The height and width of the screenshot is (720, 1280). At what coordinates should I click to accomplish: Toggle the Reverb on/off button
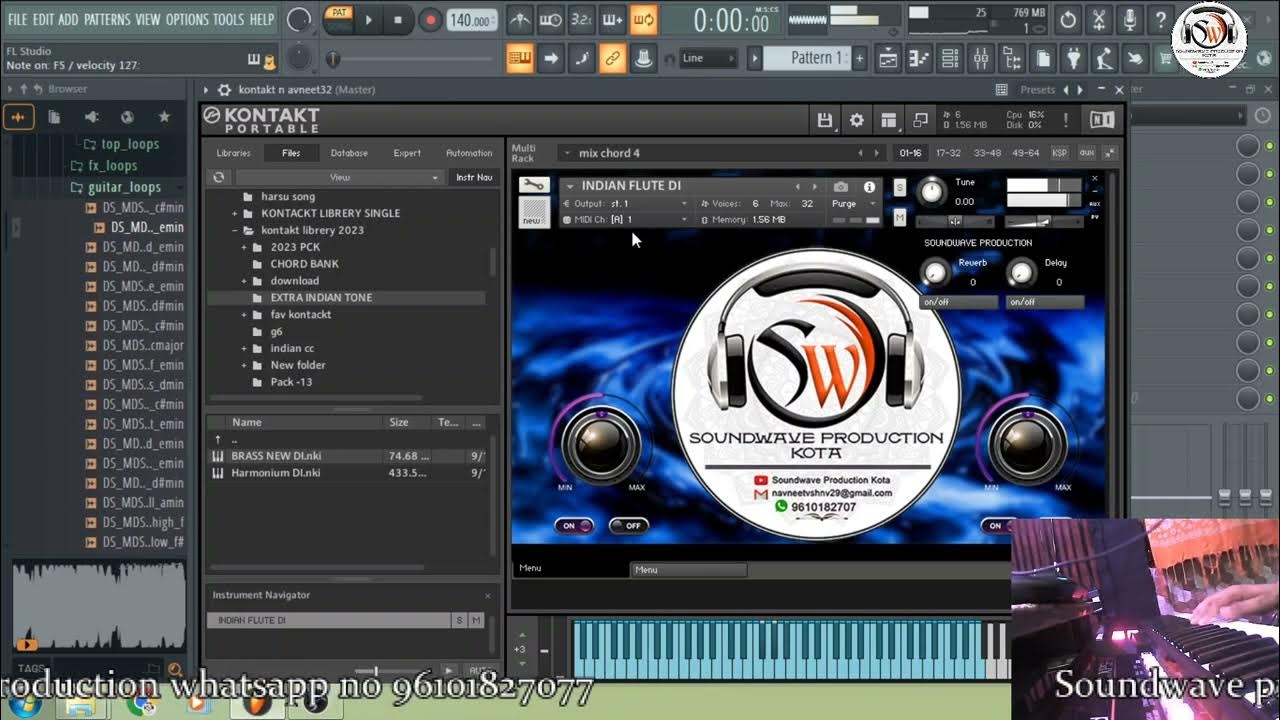958,302
